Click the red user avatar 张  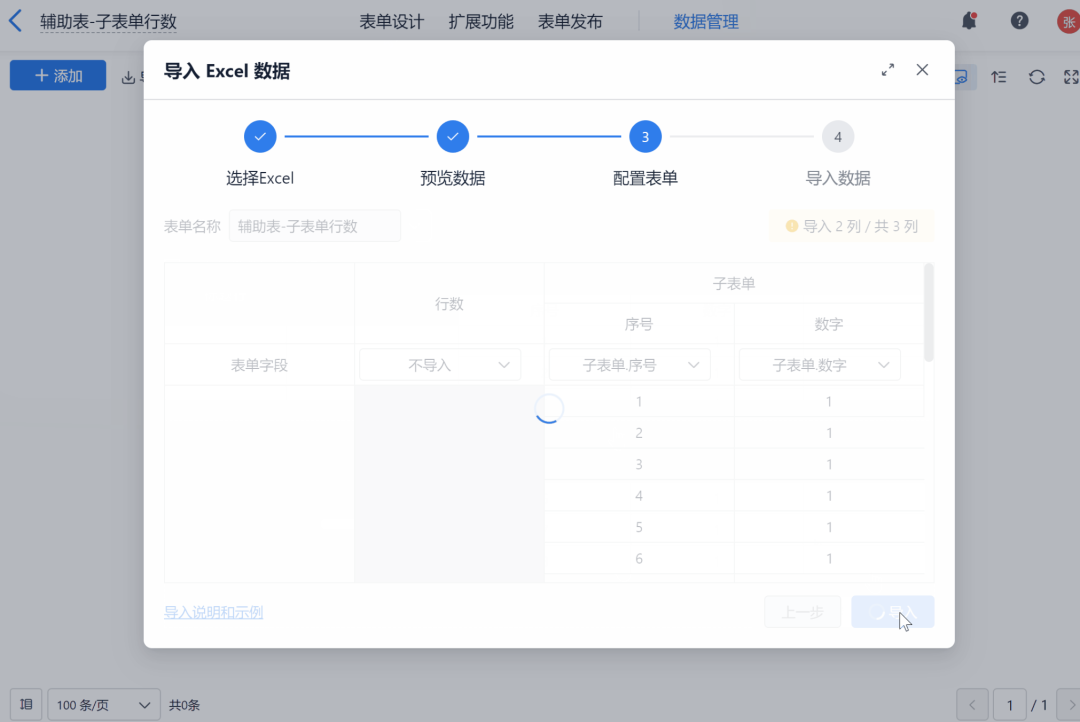[x=1068, y=21]
